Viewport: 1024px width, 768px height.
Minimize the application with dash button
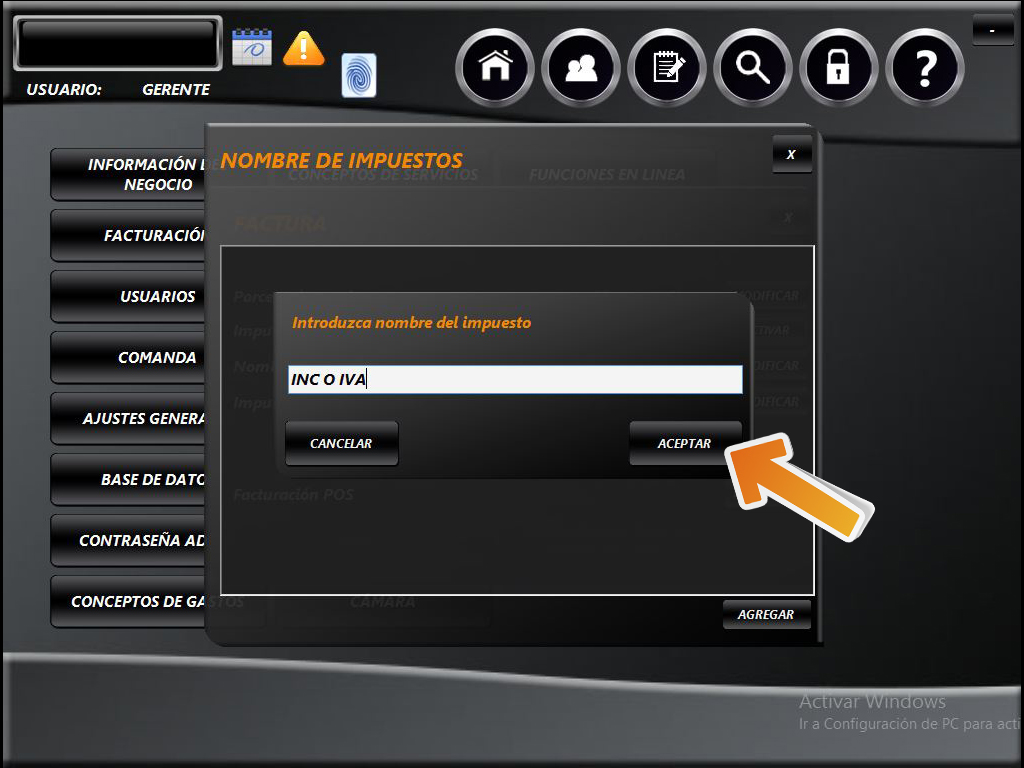pyautogui.click(x=992, y=31)
